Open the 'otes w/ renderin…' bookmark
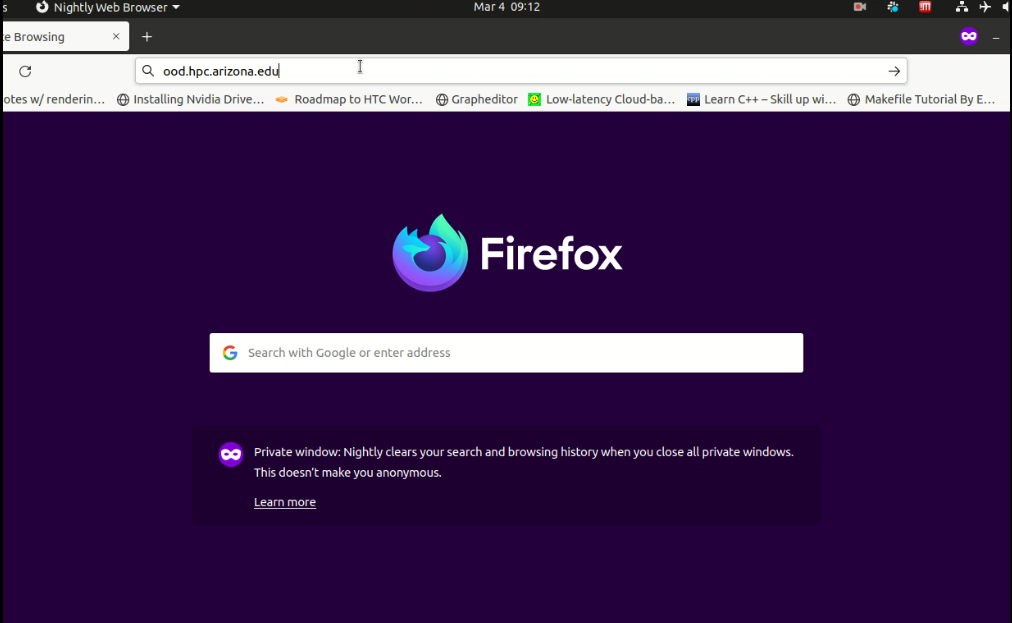Viewport: 1012px width, 623px height. (x=54, y=99)
